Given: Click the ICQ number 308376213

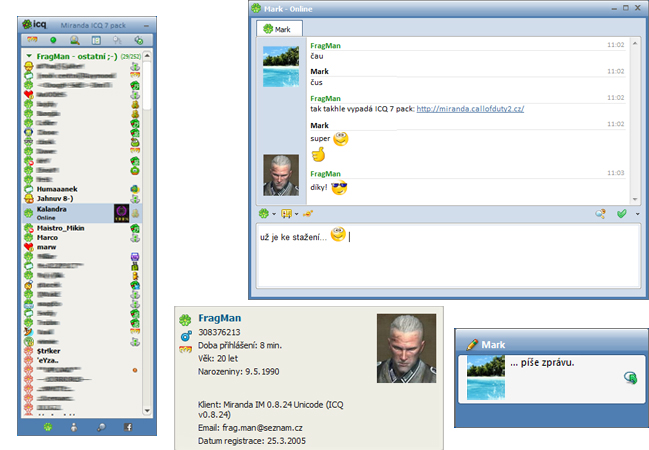Looking at the screenshot, I should (x=219, y=332).
